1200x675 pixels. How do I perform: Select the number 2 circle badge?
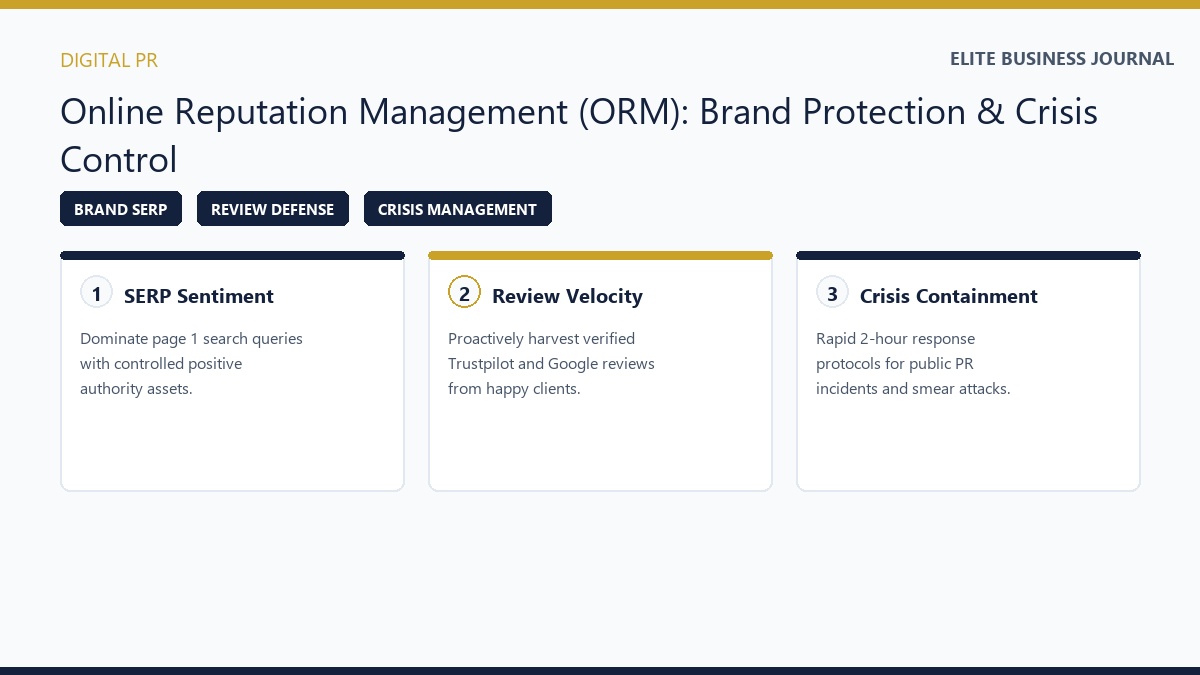pos(465,293)
